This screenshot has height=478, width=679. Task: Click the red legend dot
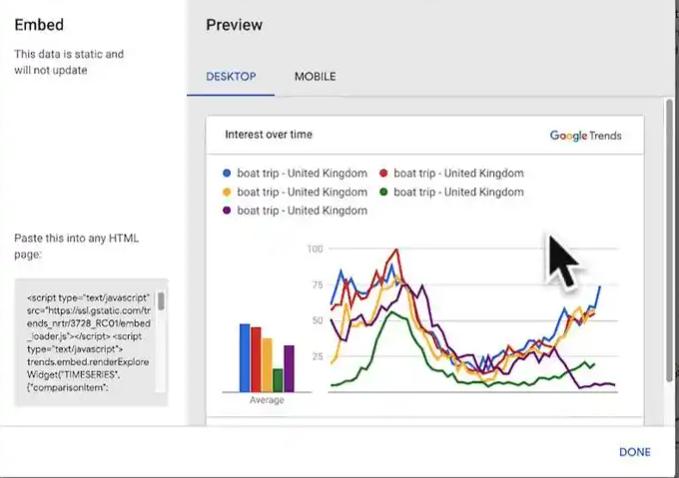coord(385,173)
